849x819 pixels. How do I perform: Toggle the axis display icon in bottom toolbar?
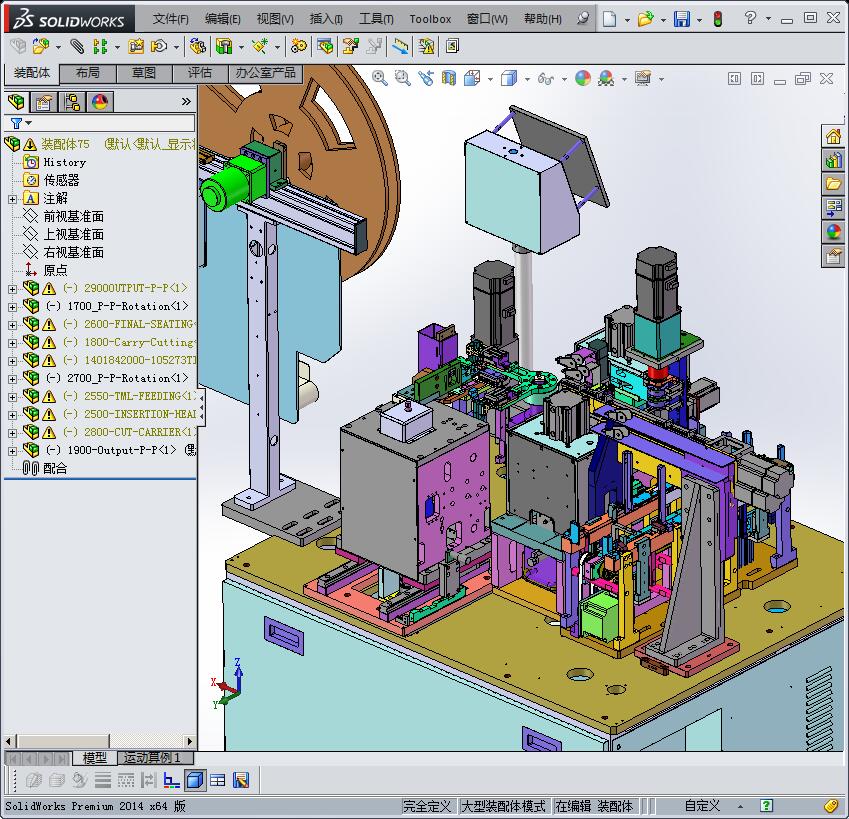tap(171, 780)
